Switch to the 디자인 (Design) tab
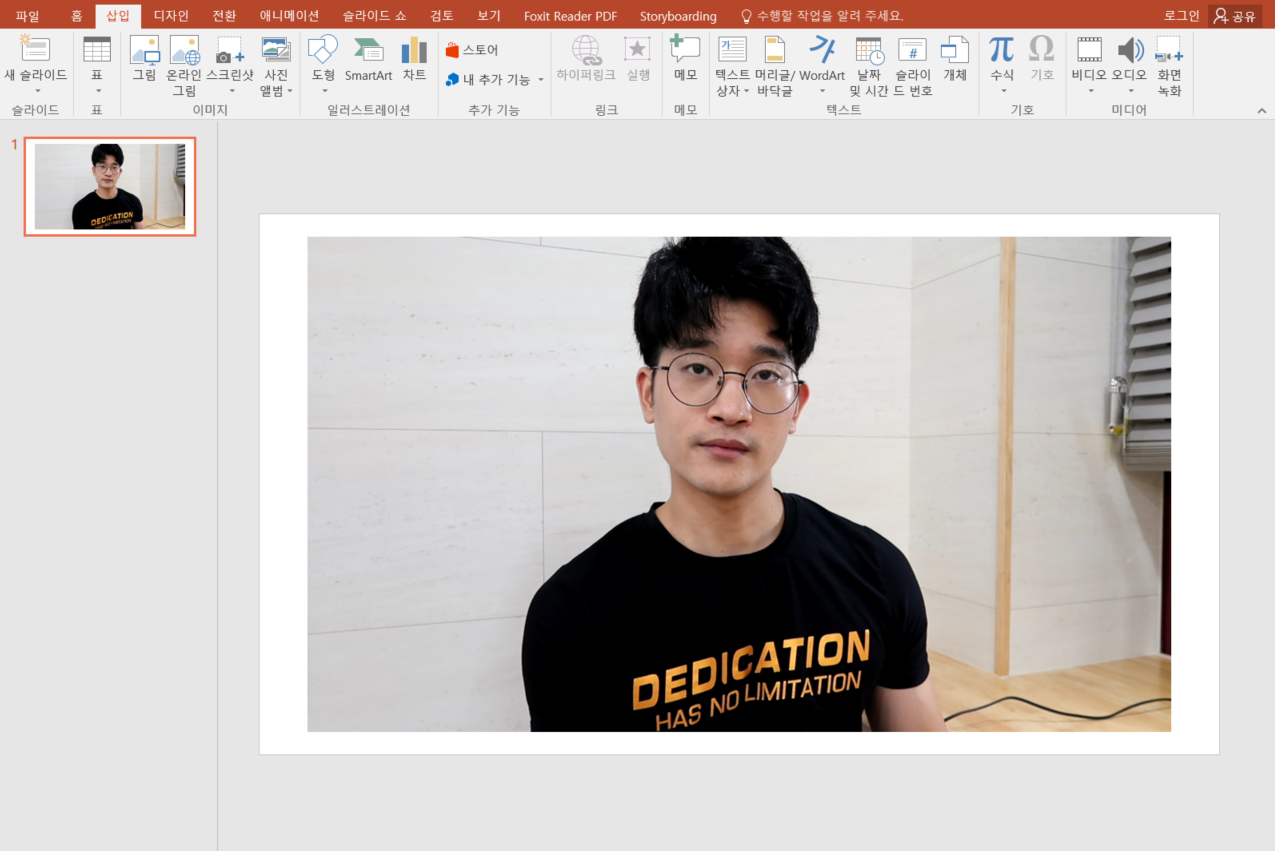 click(x=171, y=16)
